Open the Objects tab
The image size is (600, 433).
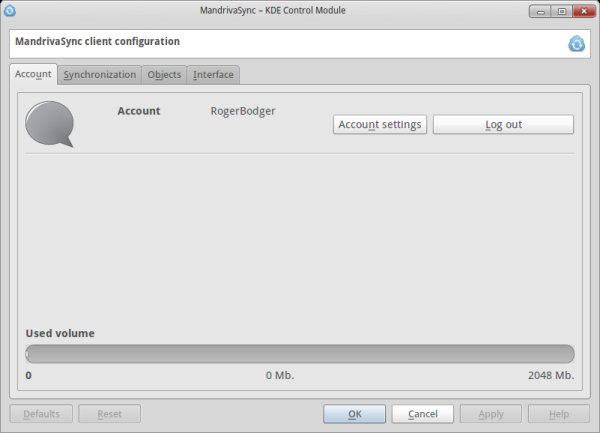164,75
